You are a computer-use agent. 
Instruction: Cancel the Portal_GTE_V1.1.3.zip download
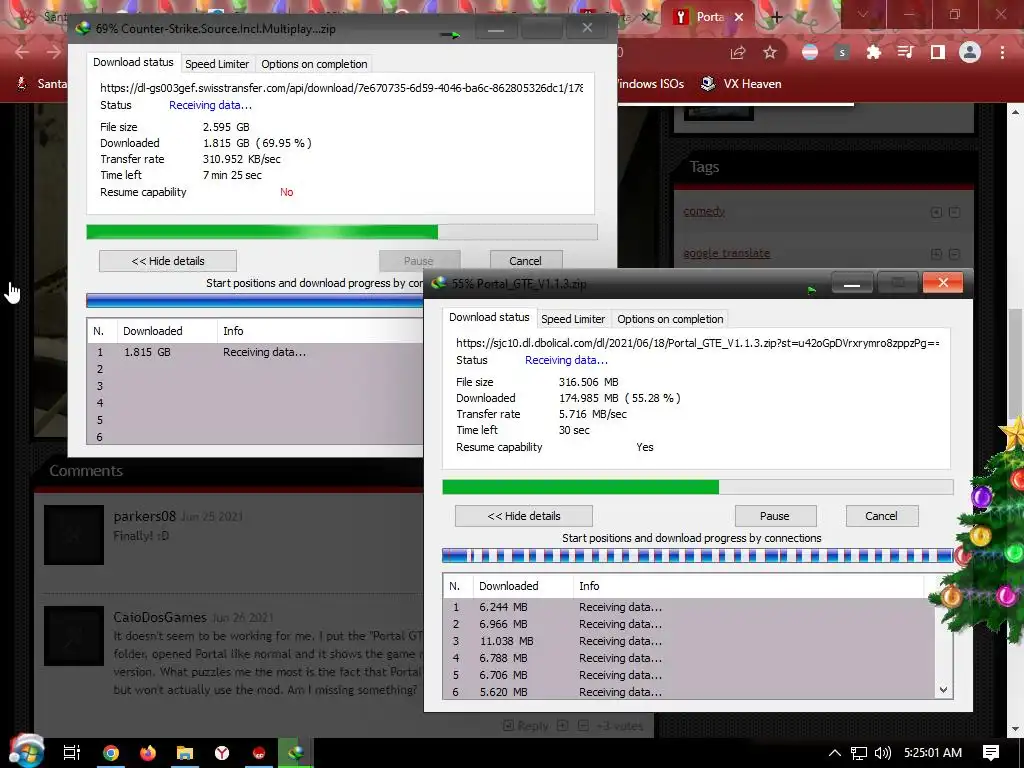[882, 516]
